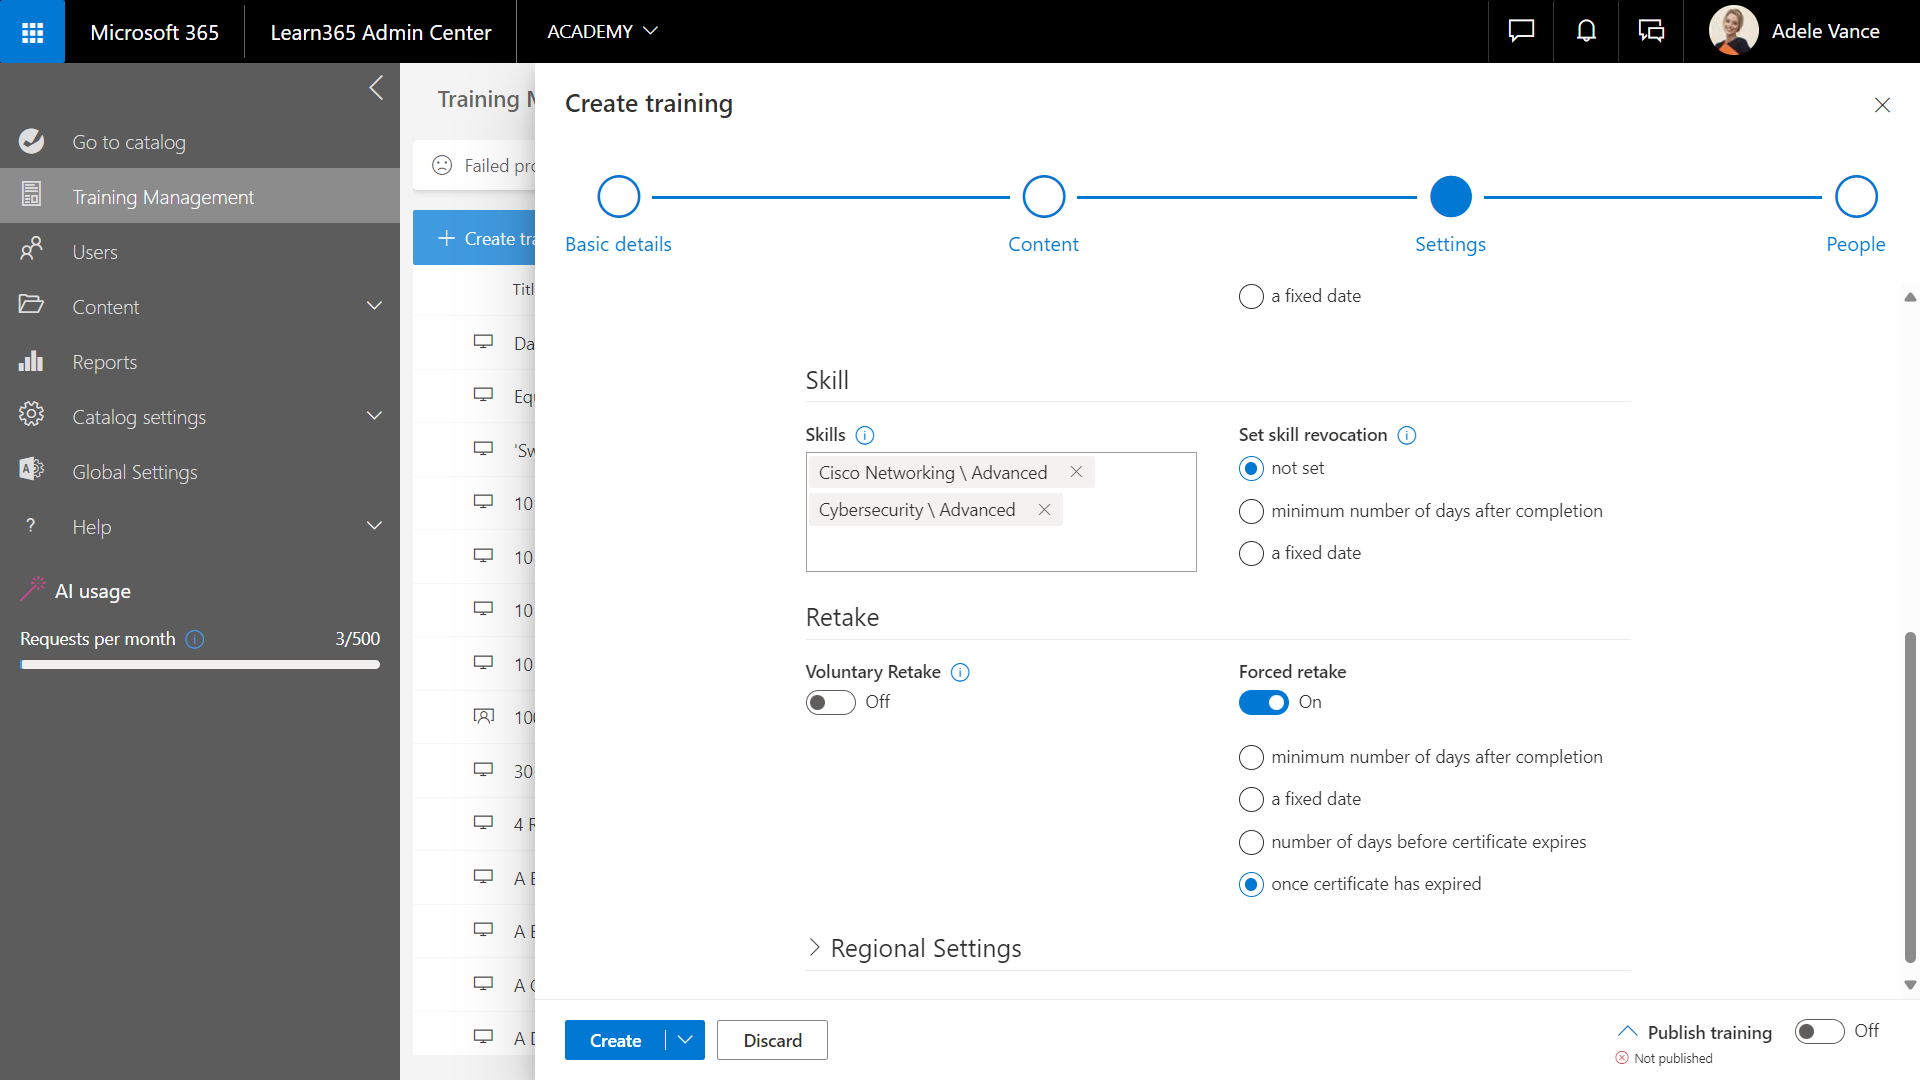This screenshot has width=1920, height=1080.
Task: Open the chat message icon in header
Action: click(1521, 32)
